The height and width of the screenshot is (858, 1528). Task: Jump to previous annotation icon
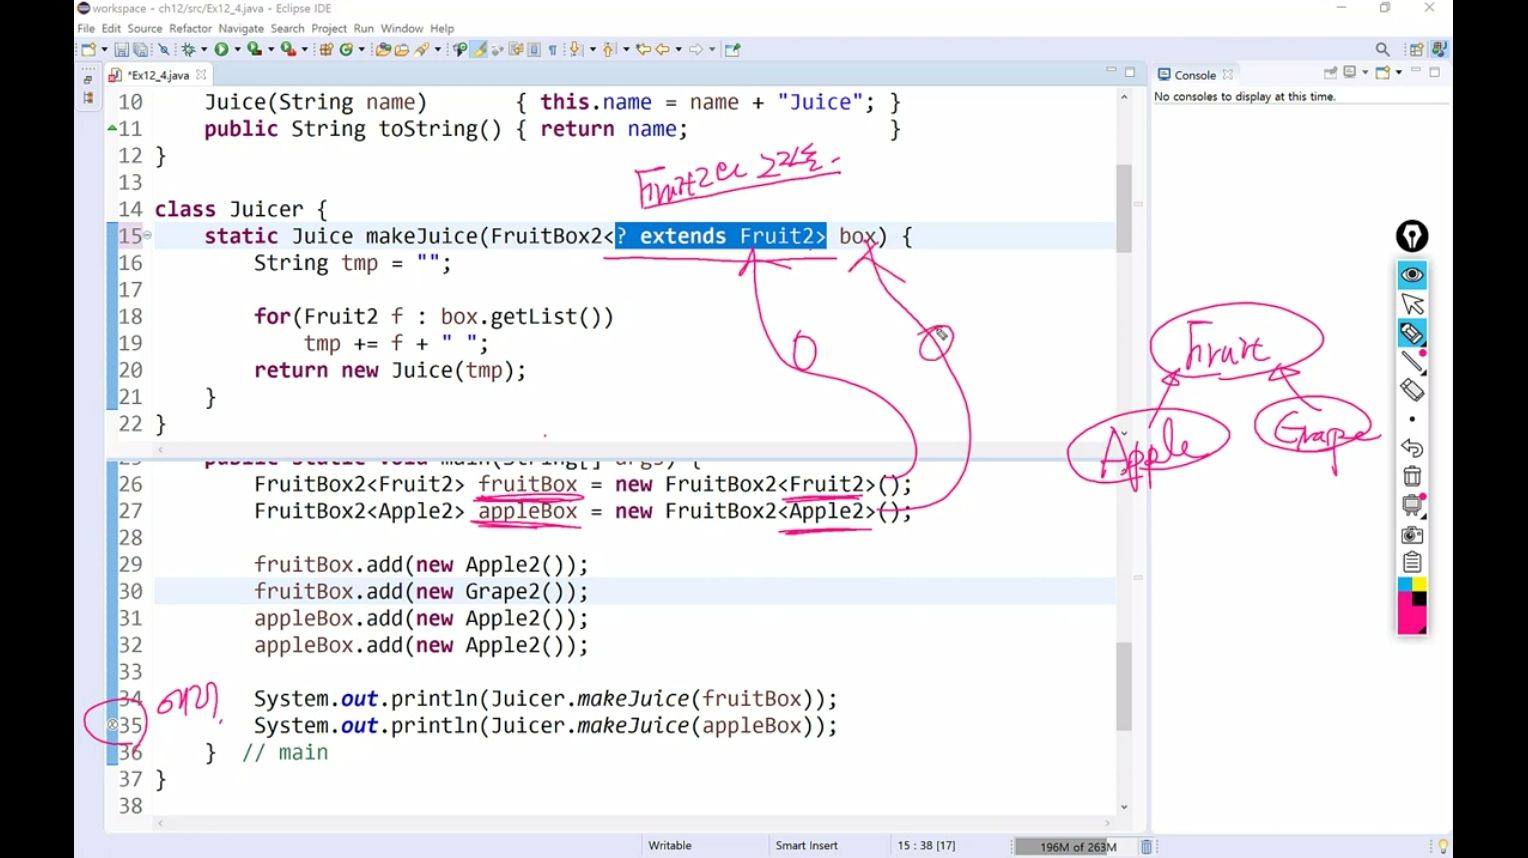point(608,49)
